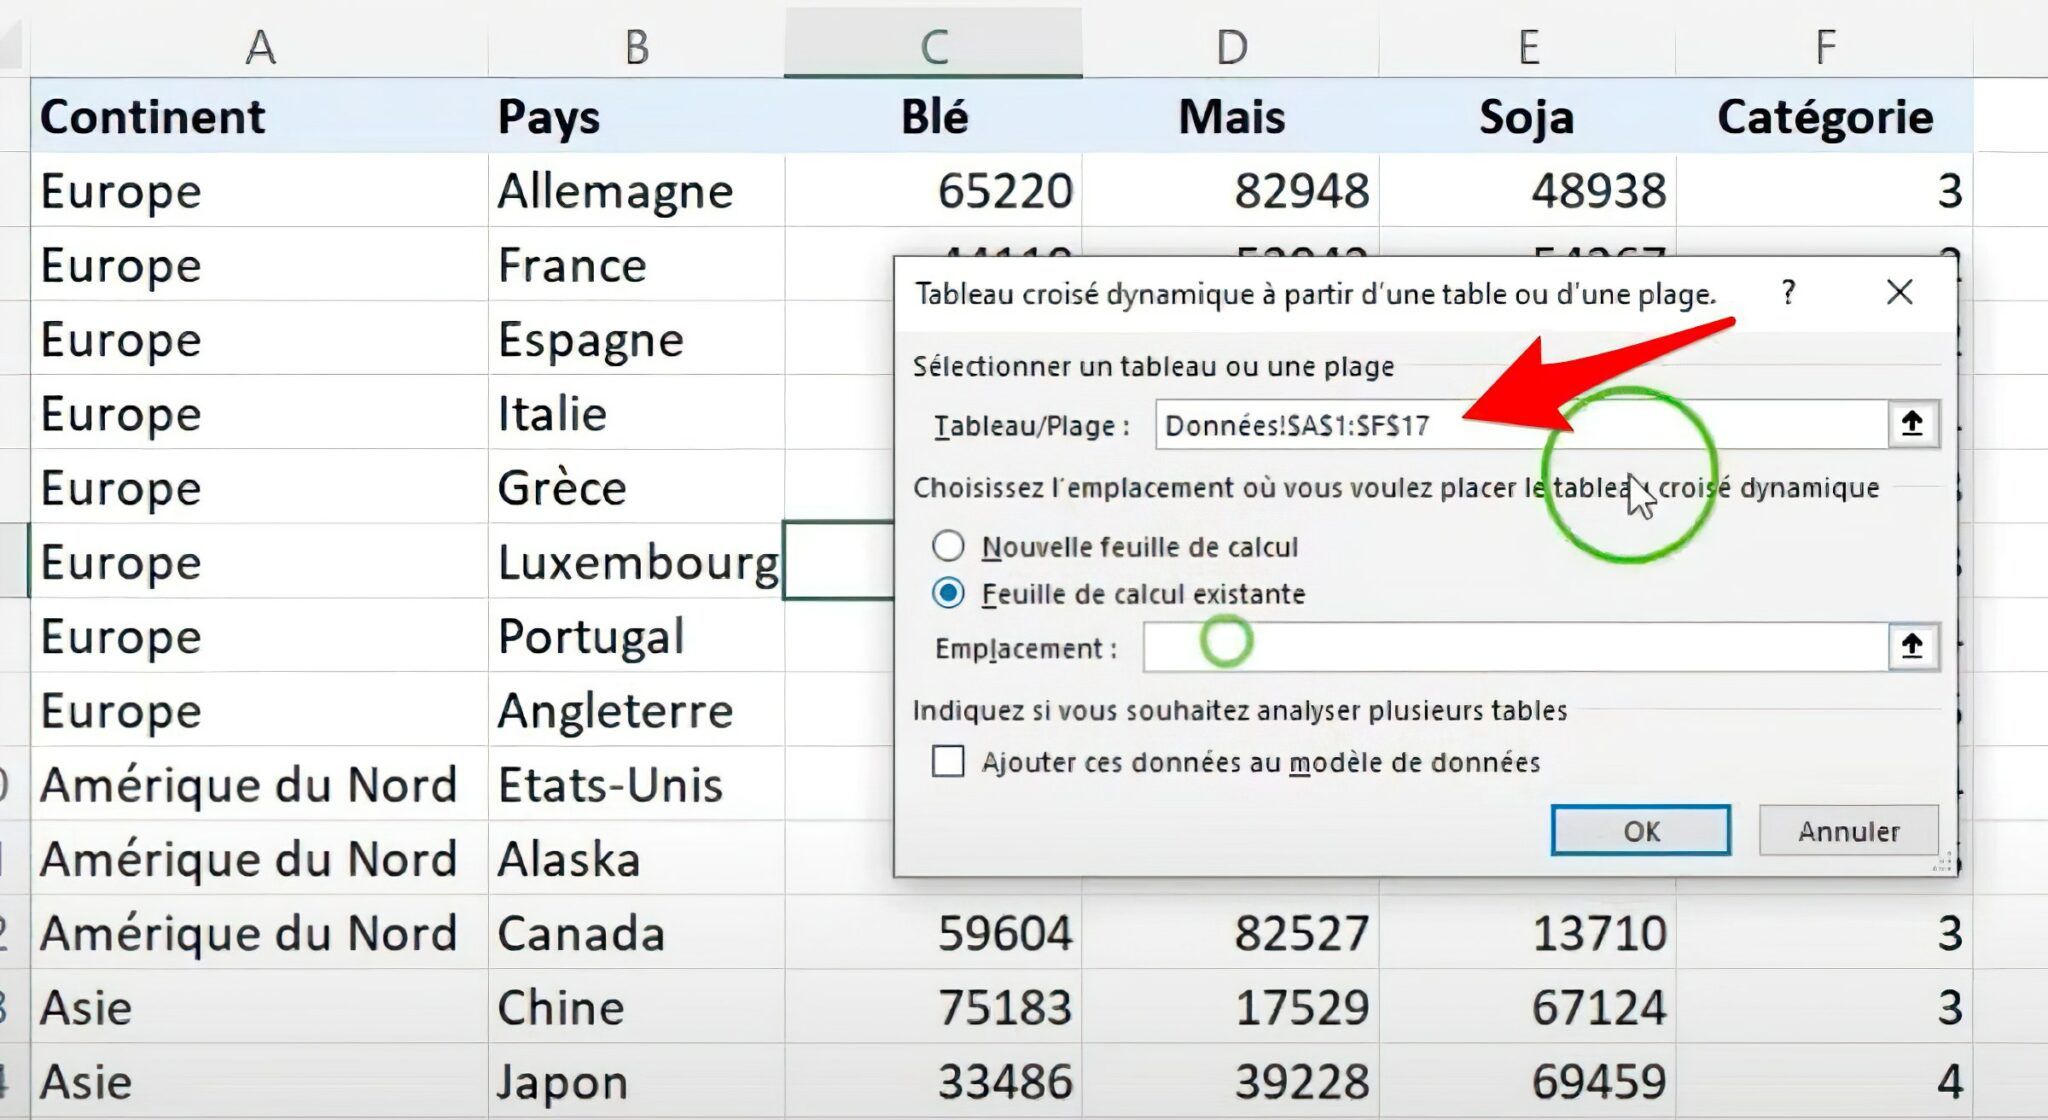
Task: Cancel the dialog with Annuler
Action: 1849,830
